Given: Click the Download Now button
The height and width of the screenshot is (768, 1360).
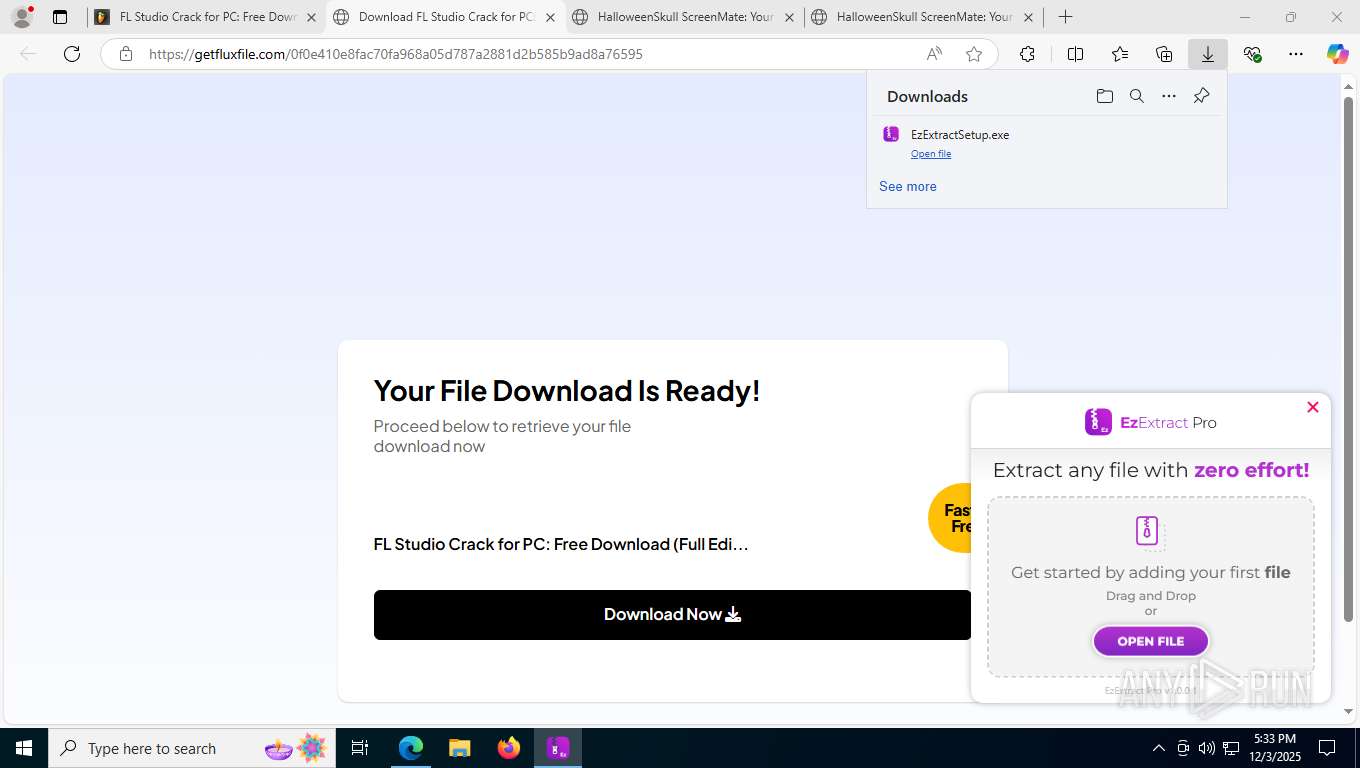Looking at the screenshot, I should (672, 615).
